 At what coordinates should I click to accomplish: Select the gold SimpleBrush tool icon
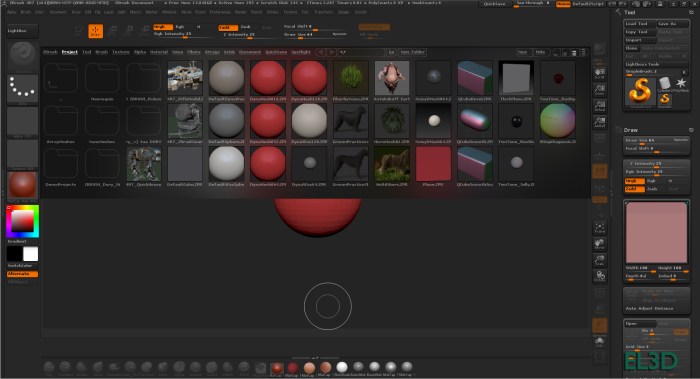pyautogui.click(x=640, y=92)
